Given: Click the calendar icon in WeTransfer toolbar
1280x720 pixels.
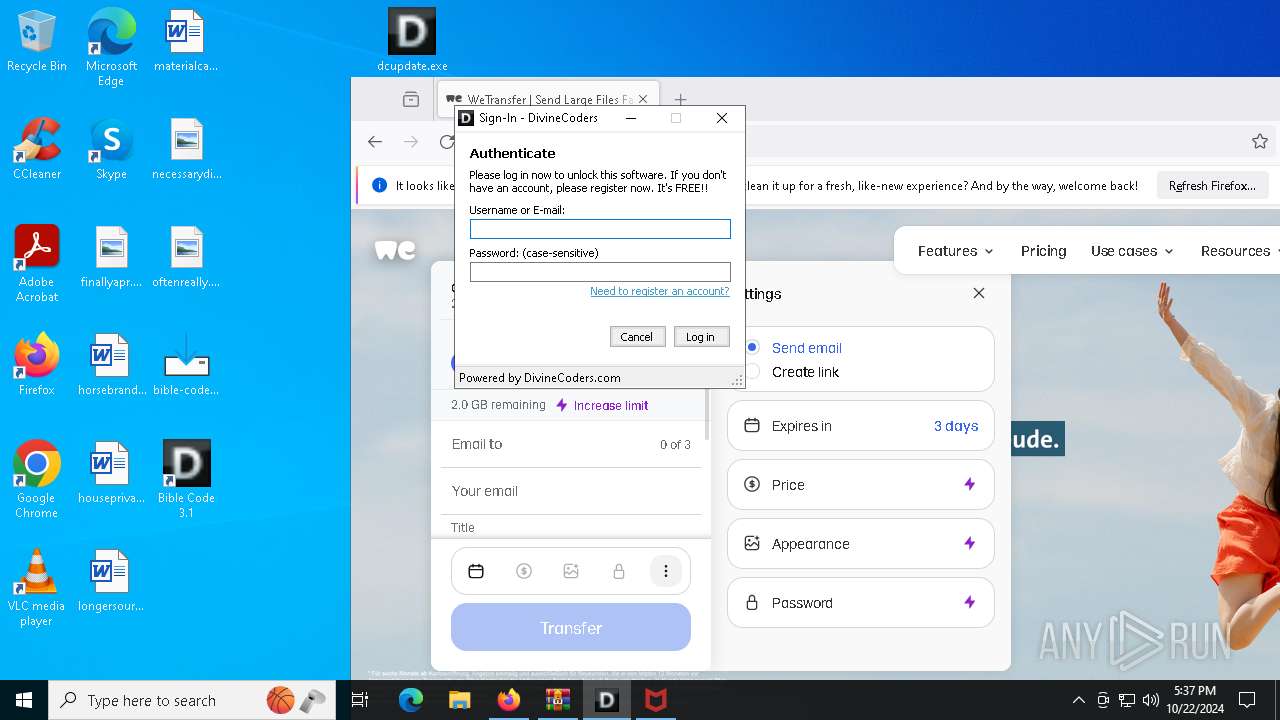Looking at the screenshot, I should [476, 571].
